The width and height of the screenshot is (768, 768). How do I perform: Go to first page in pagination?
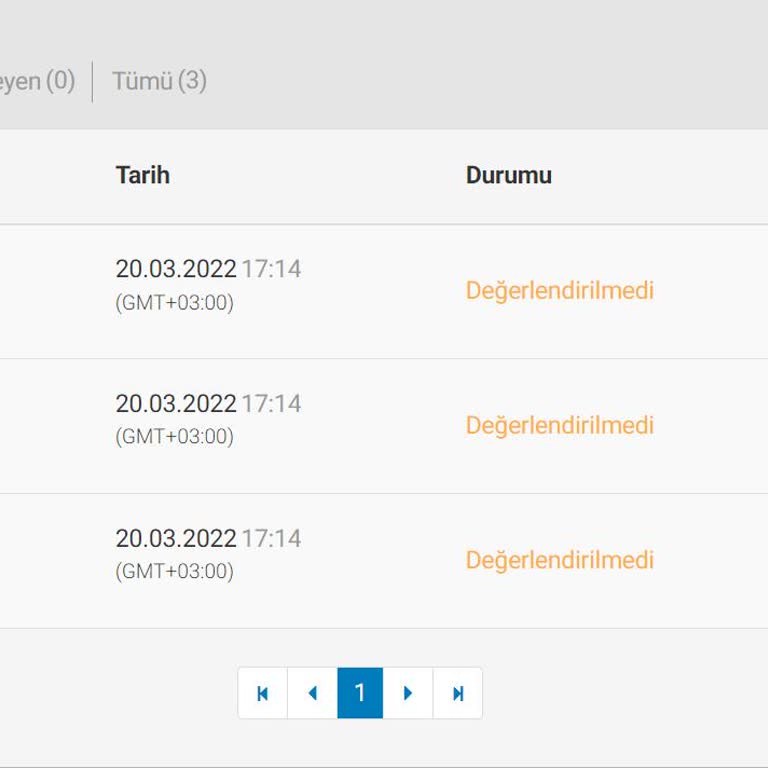(263, 693)
